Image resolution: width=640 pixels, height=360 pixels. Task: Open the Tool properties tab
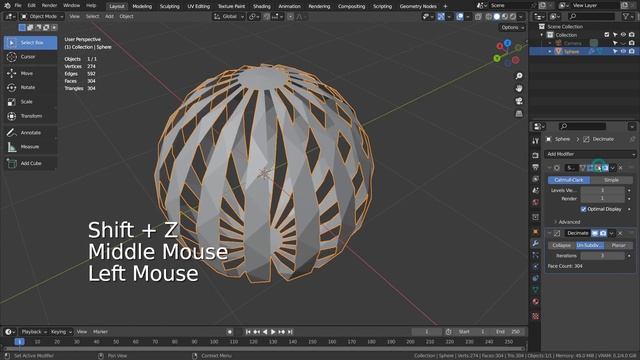536,141
